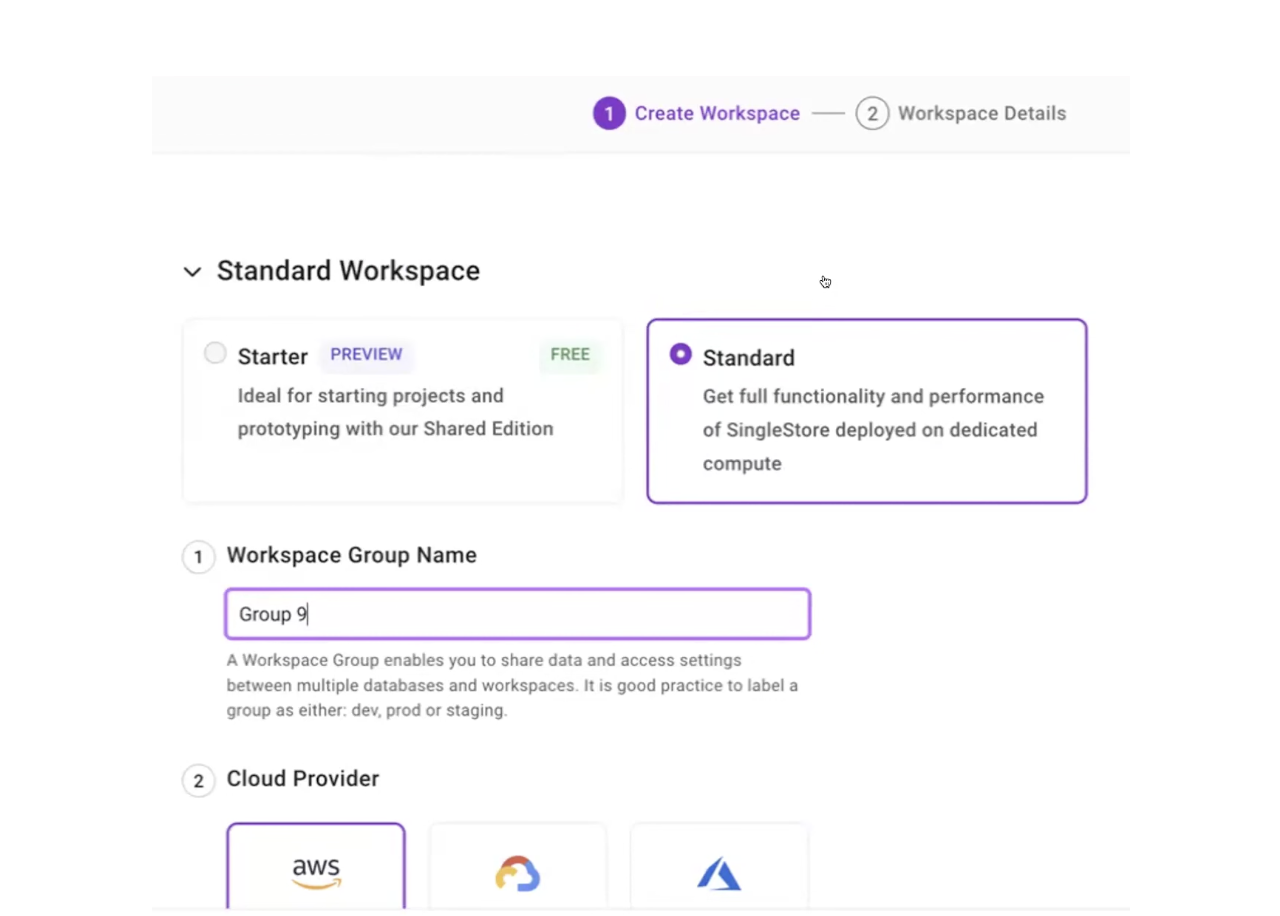1280x916 pixels.
Task: Select the AWS cloud provider logo
Action: tap(316, 872)
